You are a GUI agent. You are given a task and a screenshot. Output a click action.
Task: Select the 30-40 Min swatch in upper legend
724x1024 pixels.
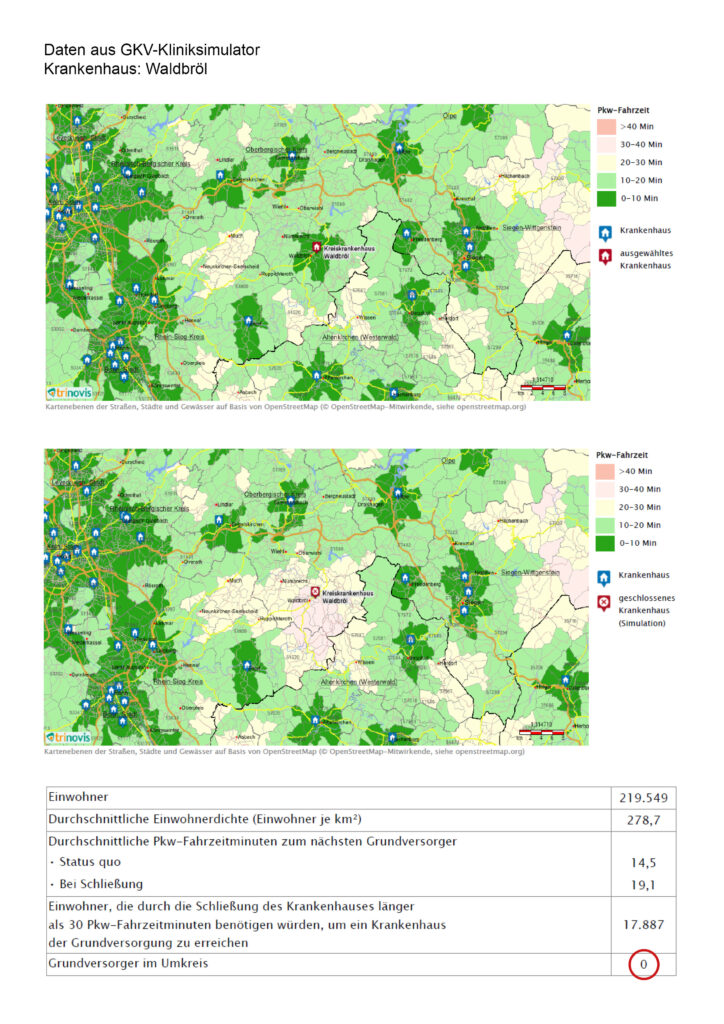[606, 144]
